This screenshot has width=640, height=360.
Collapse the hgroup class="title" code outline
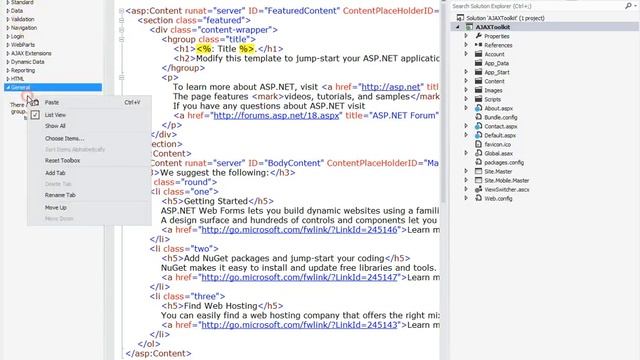pyautogui.click(x=122, y=39)
